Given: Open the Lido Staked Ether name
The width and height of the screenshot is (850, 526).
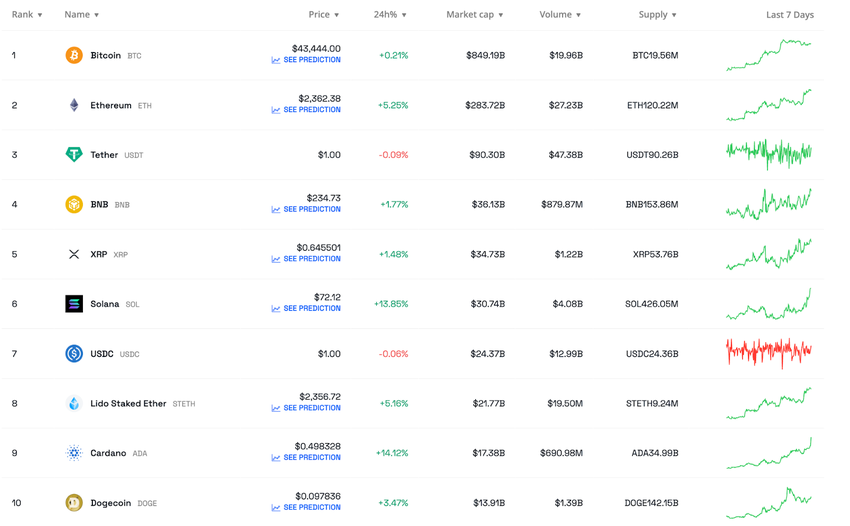Looking at the screenshot, I should click(x=128, y=403).
